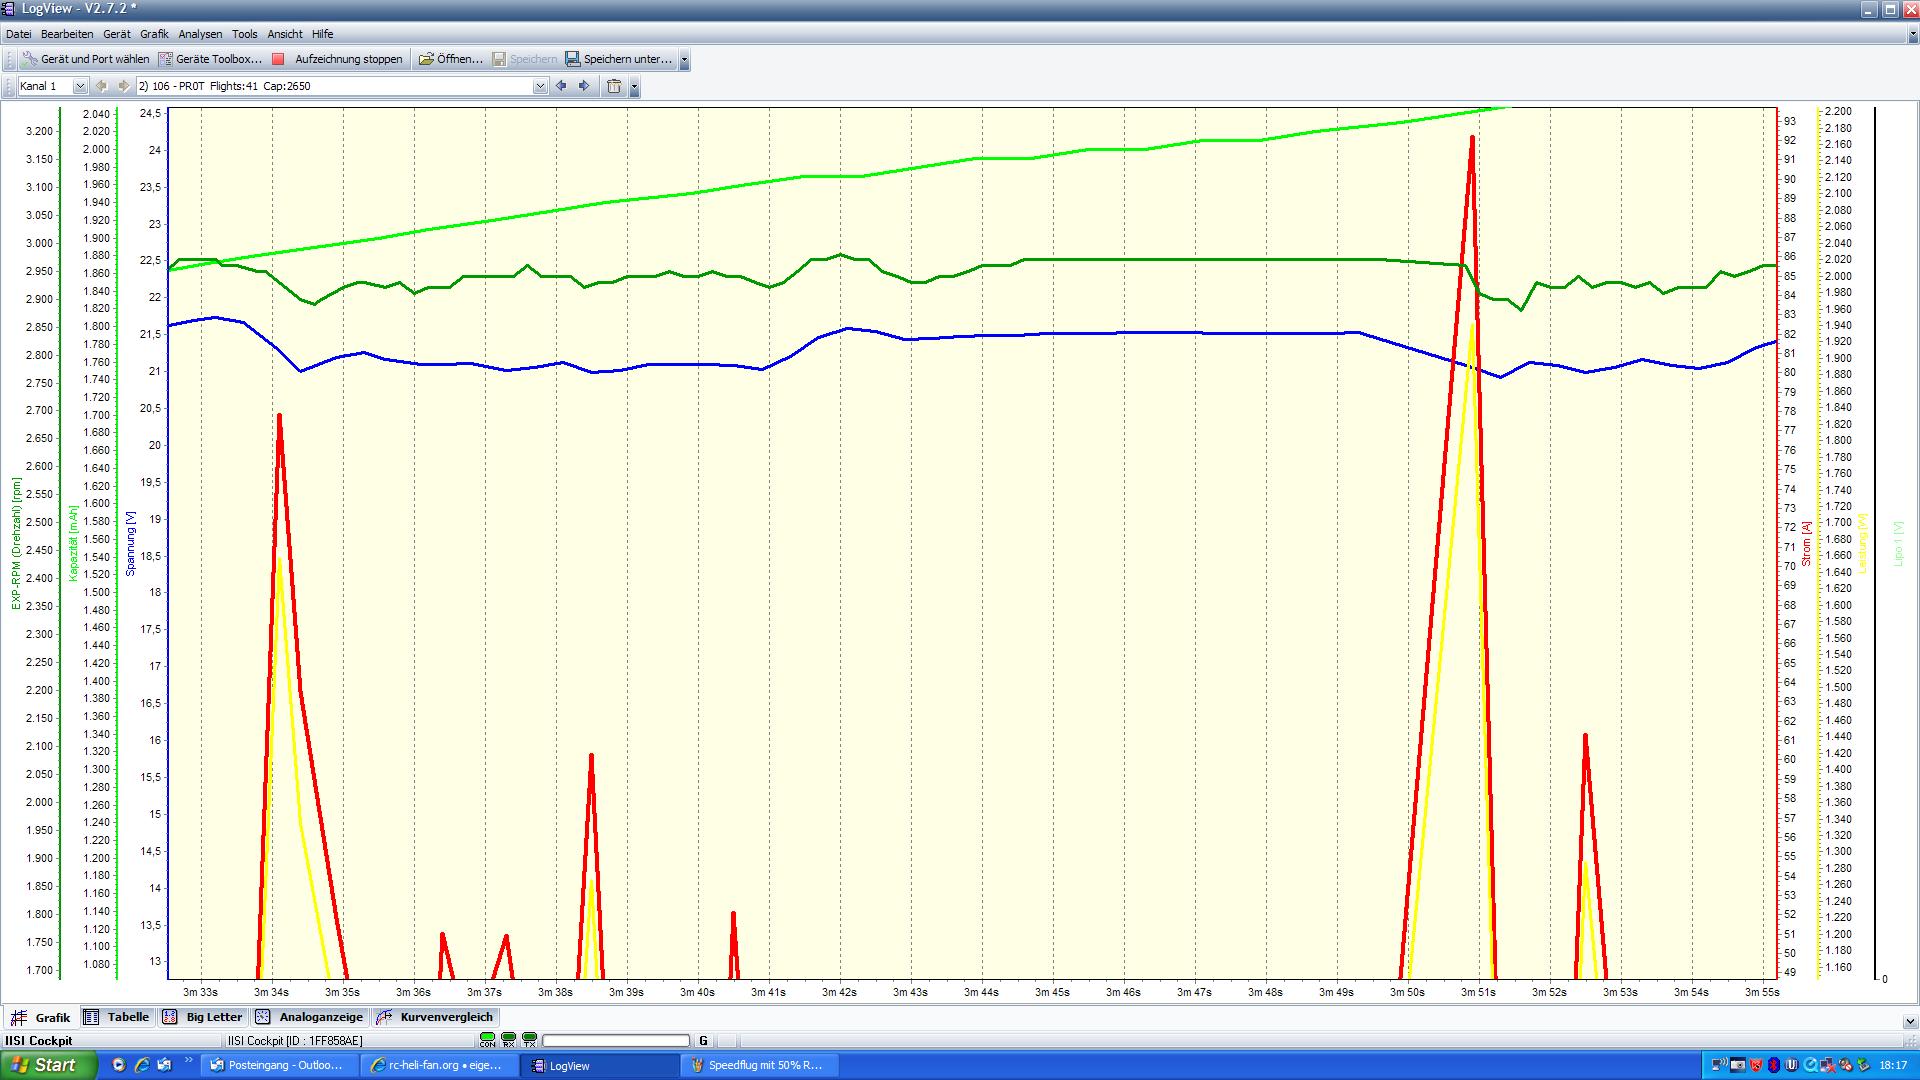1920x1080 pixels.
Task: Click the IISI Cockpit ID status text
Action: [295, 1041]
